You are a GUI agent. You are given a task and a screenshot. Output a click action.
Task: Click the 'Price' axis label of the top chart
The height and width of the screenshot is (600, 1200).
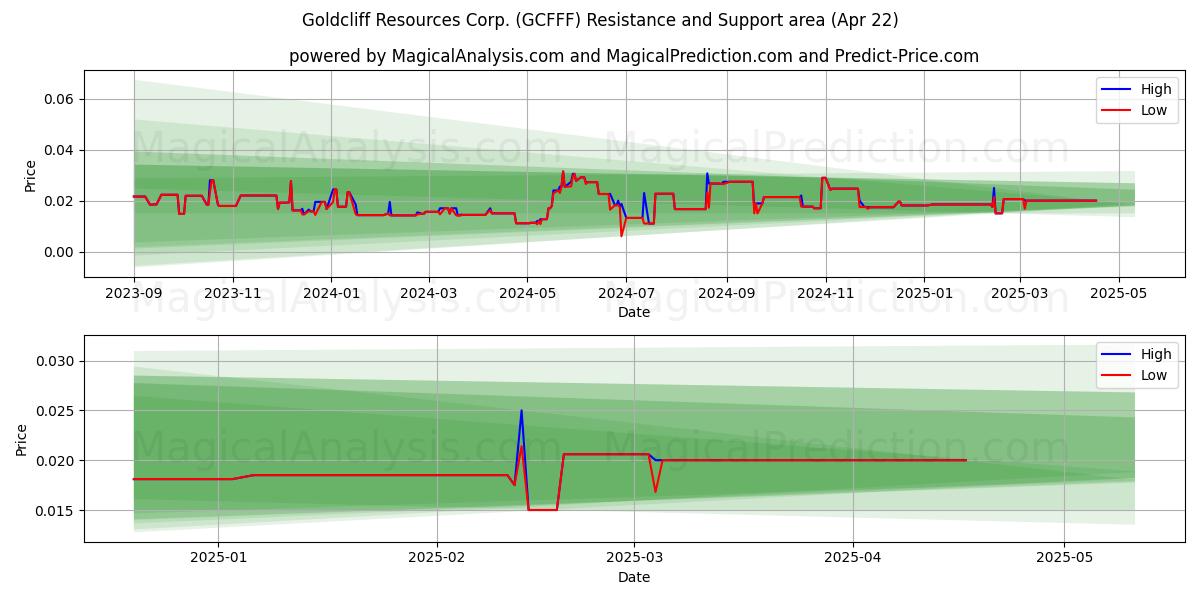tap(30, 174)
